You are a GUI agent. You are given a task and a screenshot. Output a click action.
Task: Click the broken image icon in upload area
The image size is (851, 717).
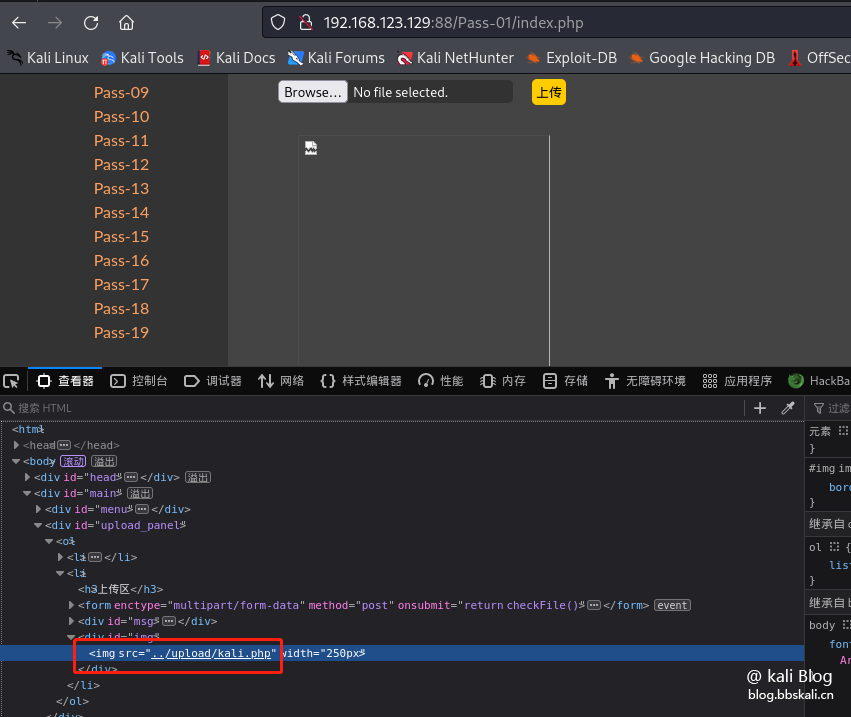(311, 148)
